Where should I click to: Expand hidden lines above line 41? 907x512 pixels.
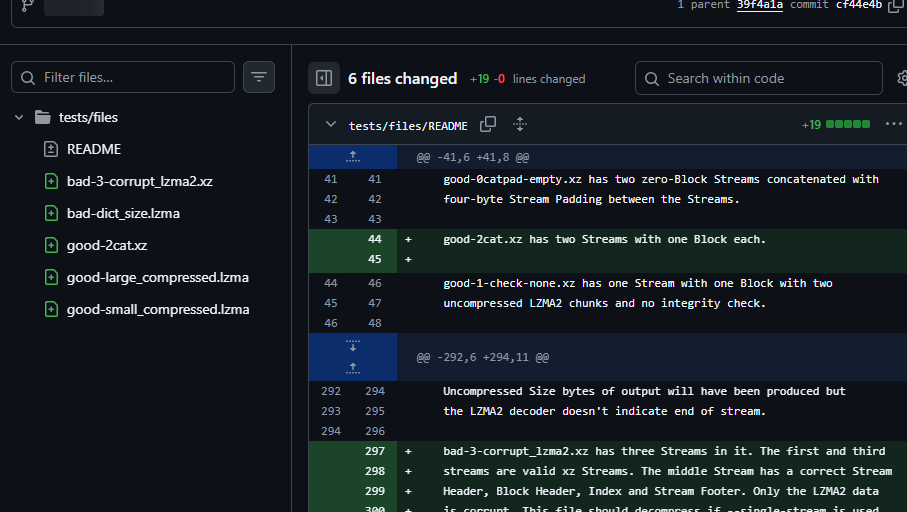tap(352, 157)
